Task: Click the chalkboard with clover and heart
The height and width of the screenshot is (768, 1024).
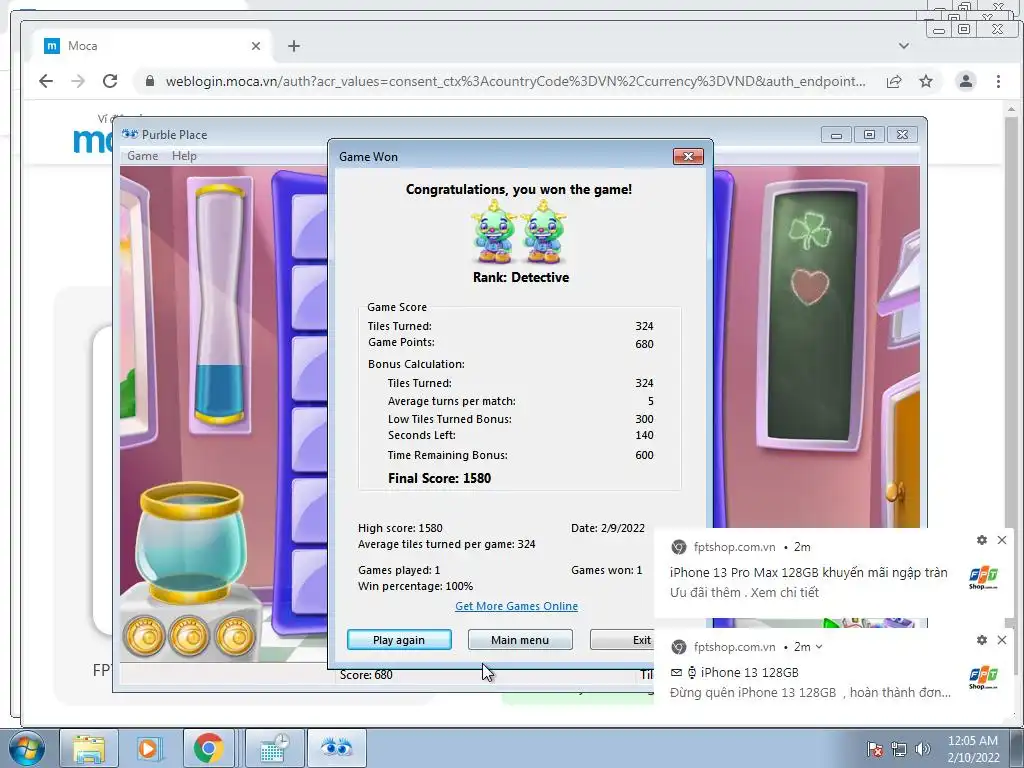Action: (812, 315)
